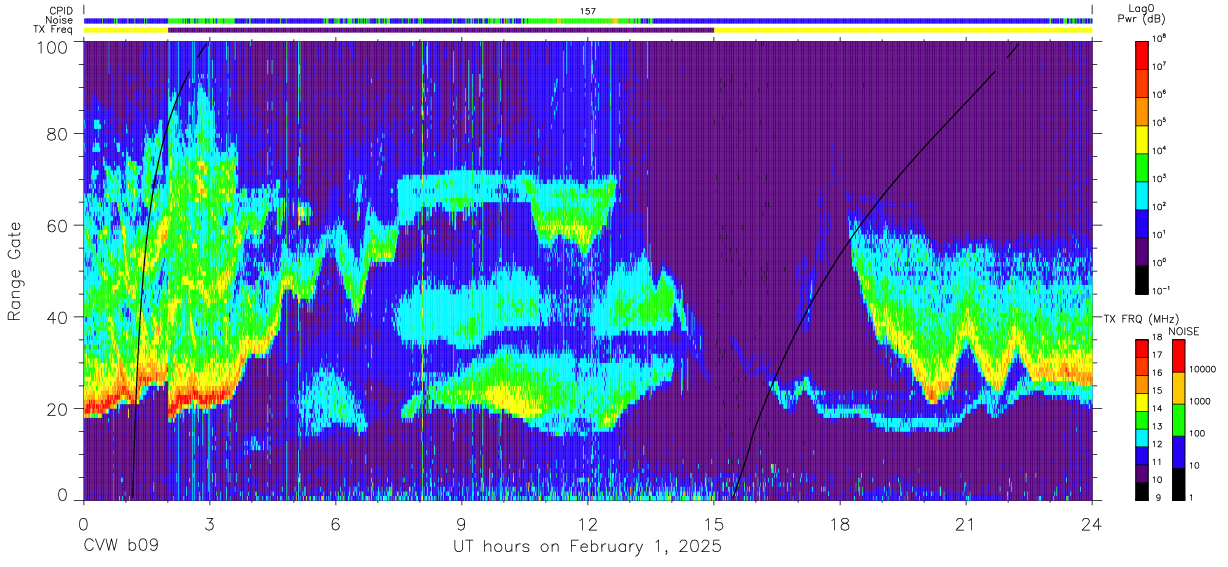
Task: Click the CPID value 157
Action: click(588, 10)
